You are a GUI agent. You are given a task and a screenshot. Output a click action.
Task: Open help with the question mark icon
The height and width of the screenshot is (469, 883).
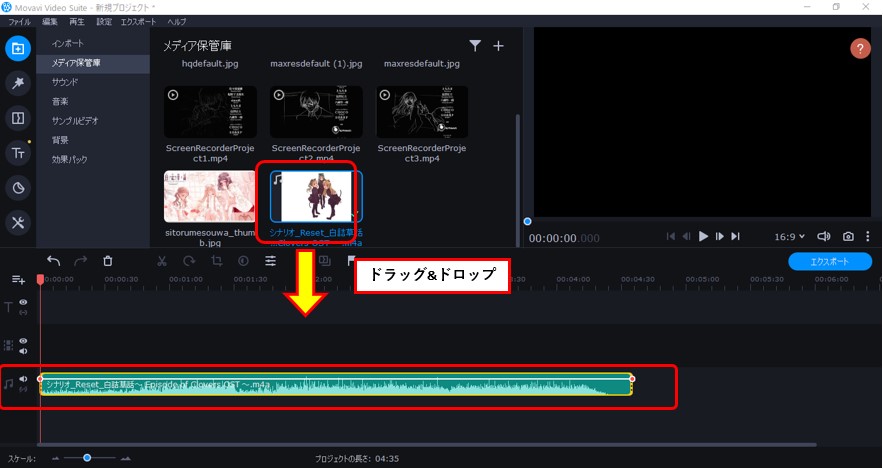tap(860, 48)
